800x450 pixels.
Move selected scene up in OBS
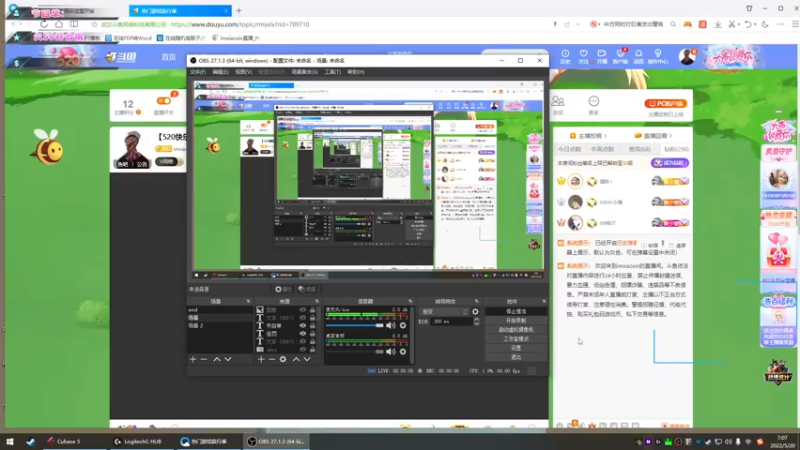[217, 359]
